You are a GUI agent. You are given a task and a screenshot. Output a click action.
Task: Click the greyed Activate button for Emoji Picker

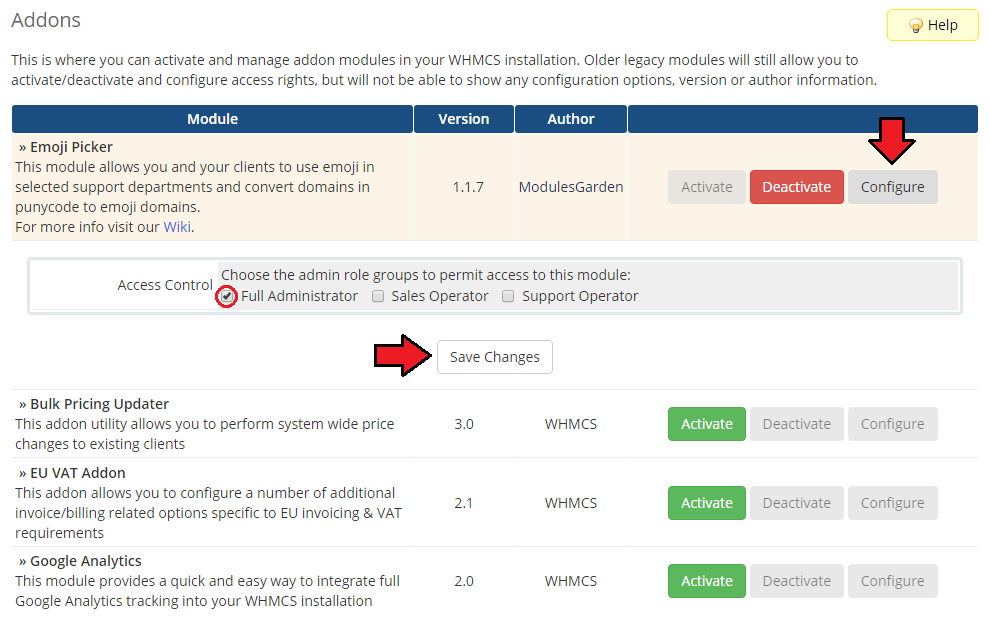[707, 187]
